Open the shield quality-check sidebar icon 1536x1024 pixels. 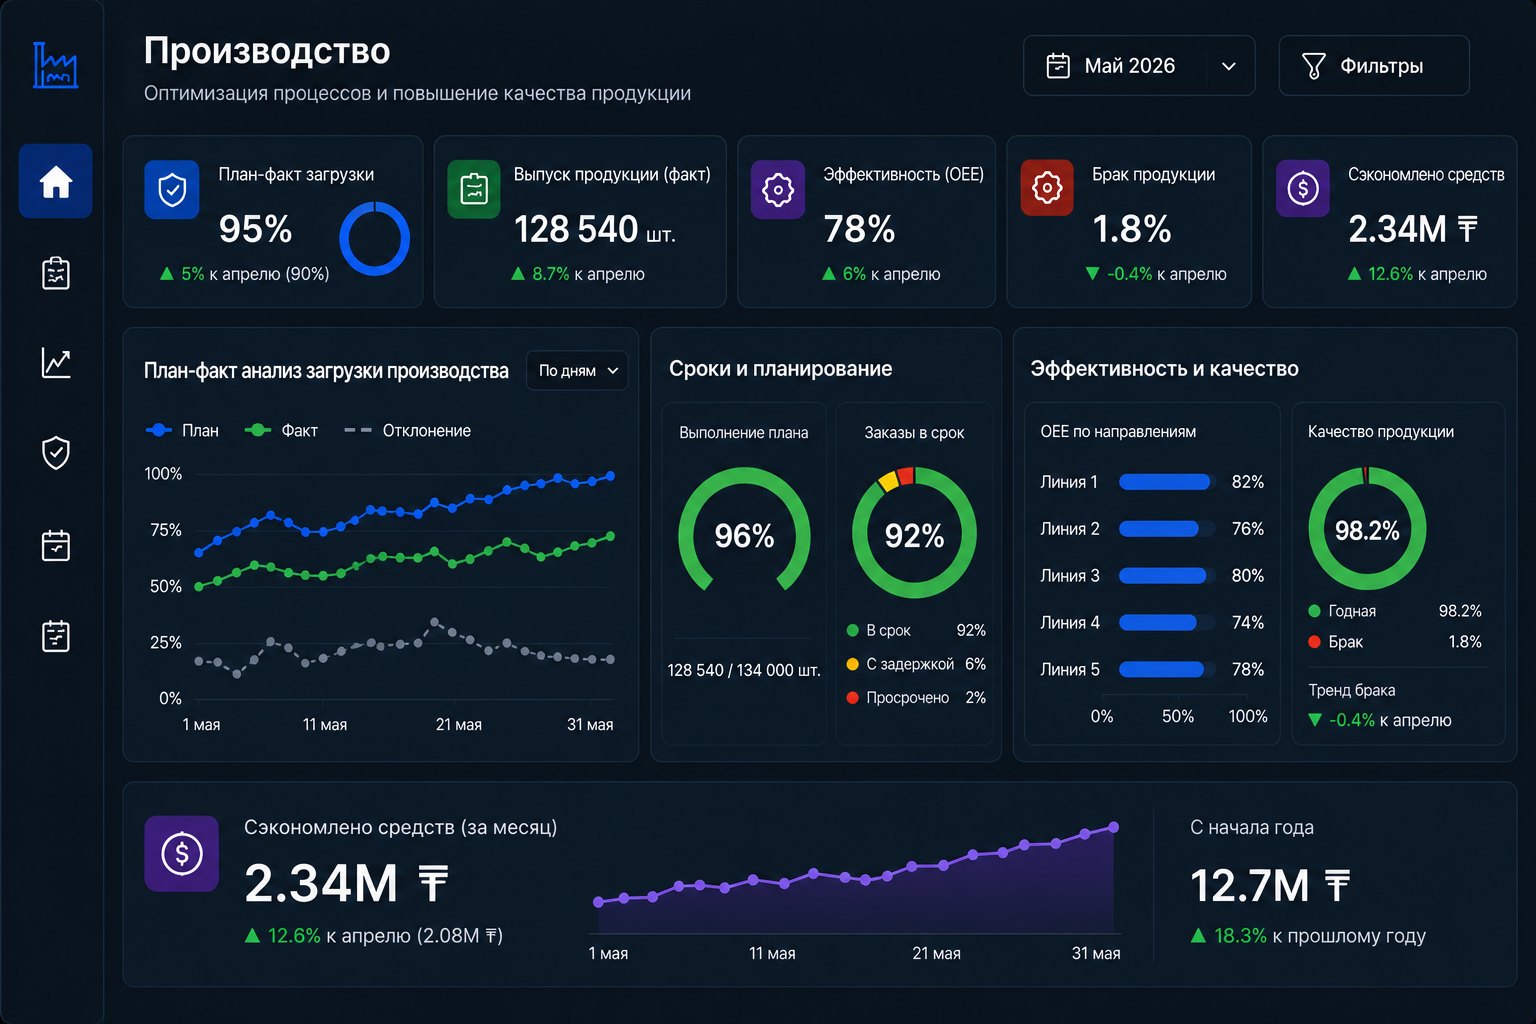pos(56,453)
